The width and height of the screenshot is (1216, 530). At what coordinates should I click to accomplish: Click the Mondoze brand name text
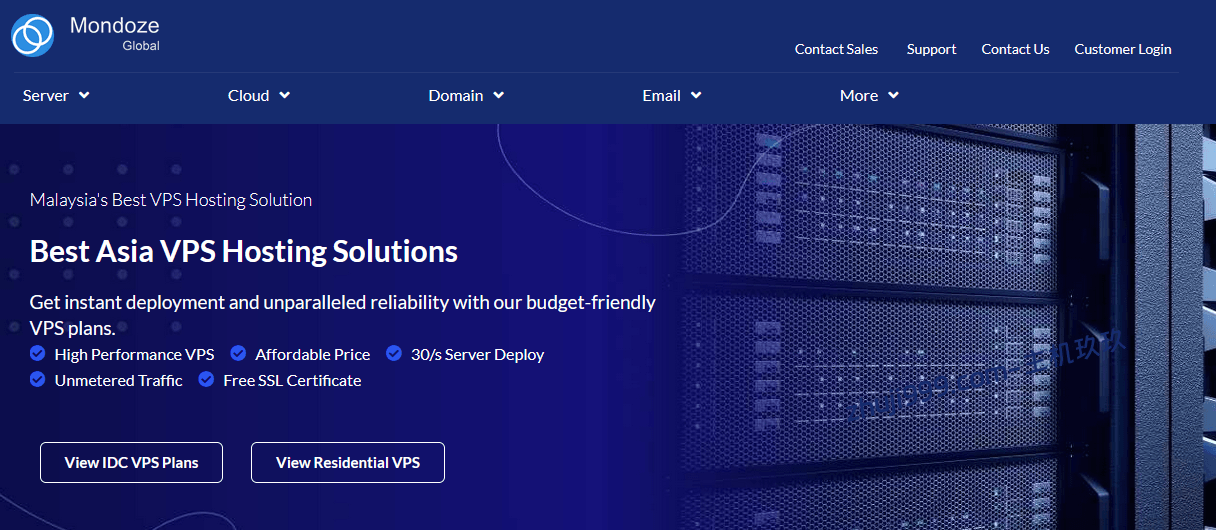(x=114, y=26)
